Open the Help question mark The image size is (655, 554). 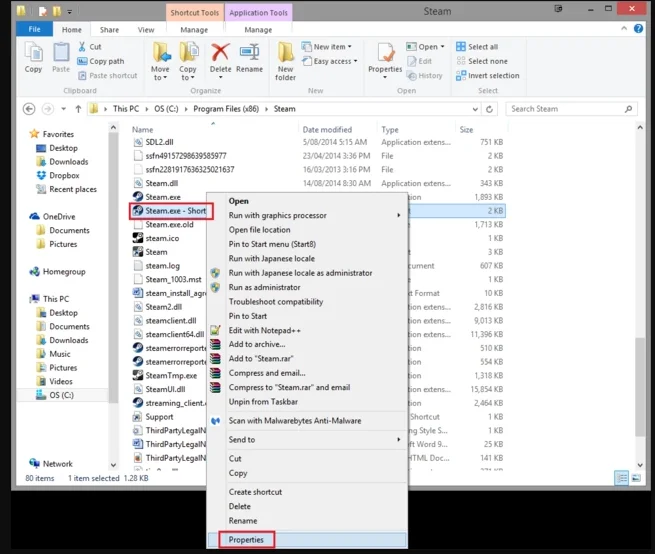coord(638,28)
